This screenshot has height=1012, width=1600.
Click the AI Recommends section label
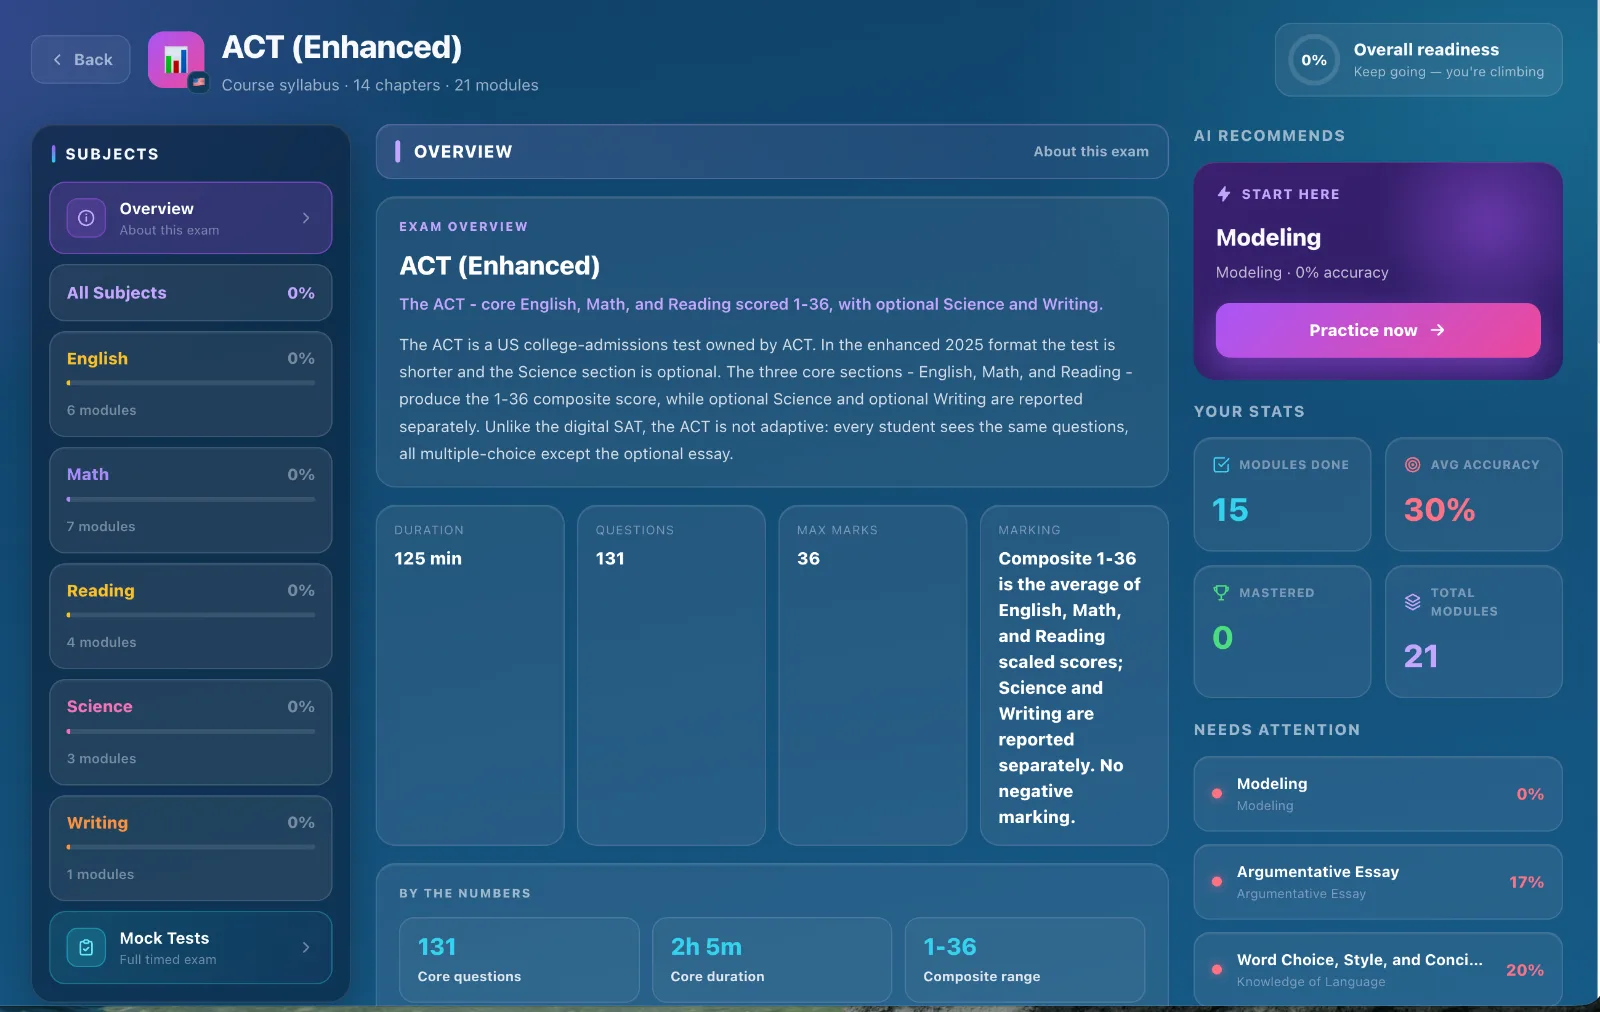[x=1270, y=136]
